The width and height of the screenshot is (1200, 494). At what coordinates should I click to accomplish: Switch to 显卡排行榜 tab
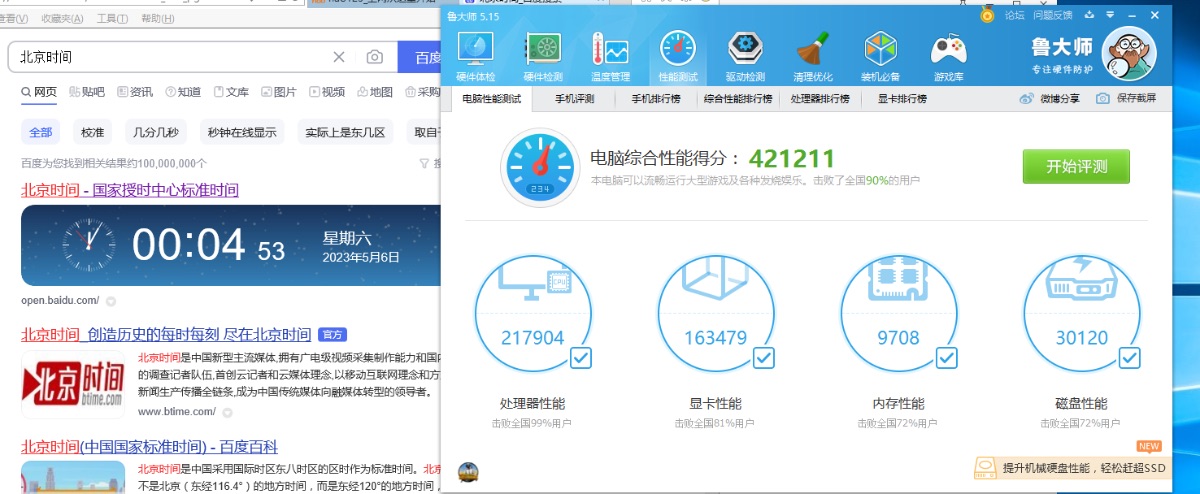click(902, 99)
